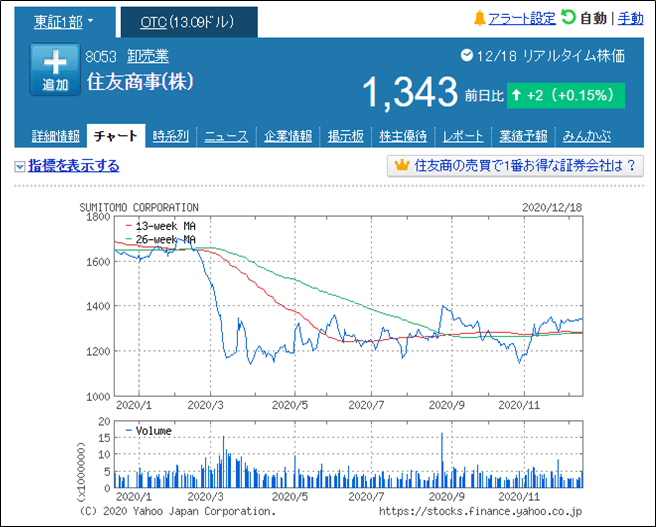This screenshot has height=527, width=656.
Task: Open the 株主優待 tab
Action: (x=403, y=136)
